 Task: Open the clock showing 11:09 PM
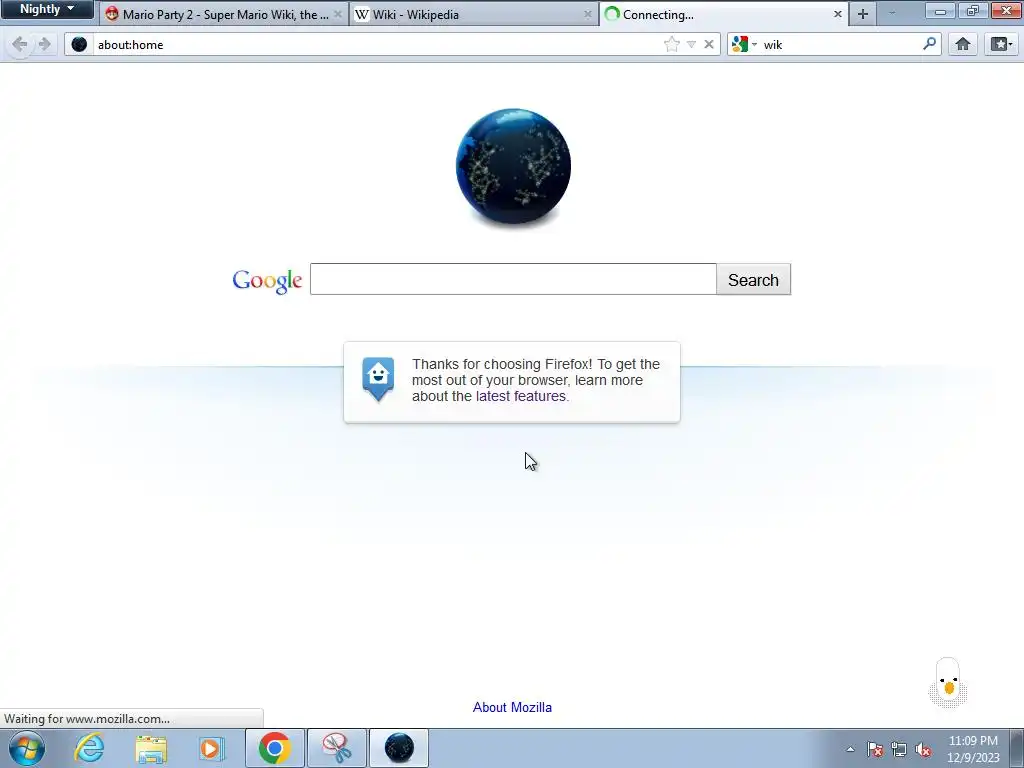pos(973,749)
